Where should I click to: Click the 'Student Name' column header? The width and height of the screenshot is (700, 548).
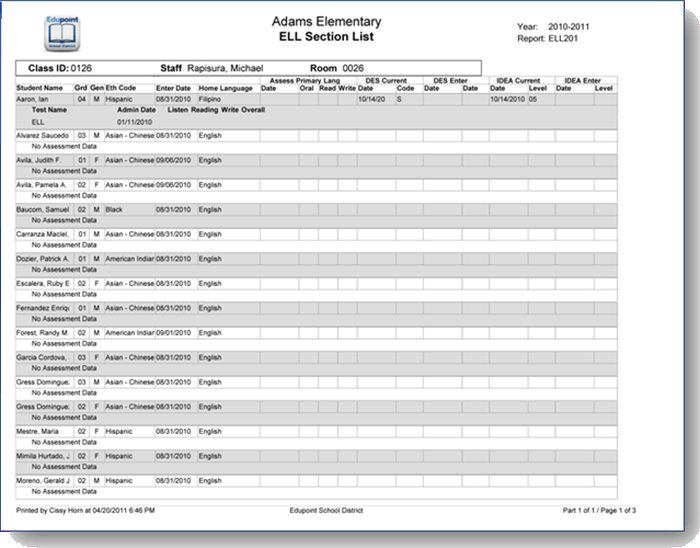click(39, 88)
